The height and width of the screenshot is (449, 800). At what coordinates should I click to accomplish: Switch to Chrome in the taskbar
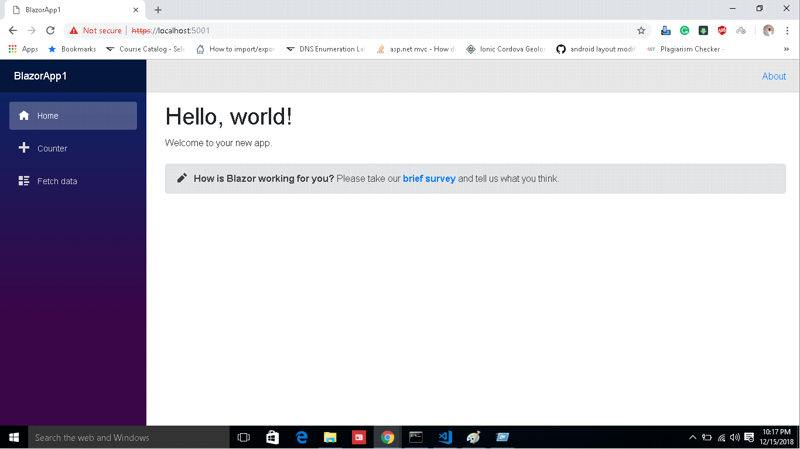click(x=387, y=437)
